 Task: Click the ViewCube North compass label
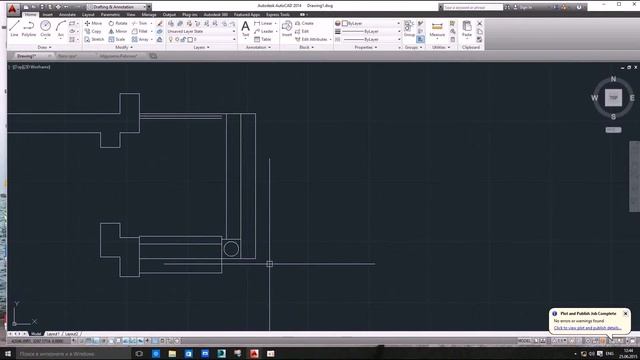613,79
